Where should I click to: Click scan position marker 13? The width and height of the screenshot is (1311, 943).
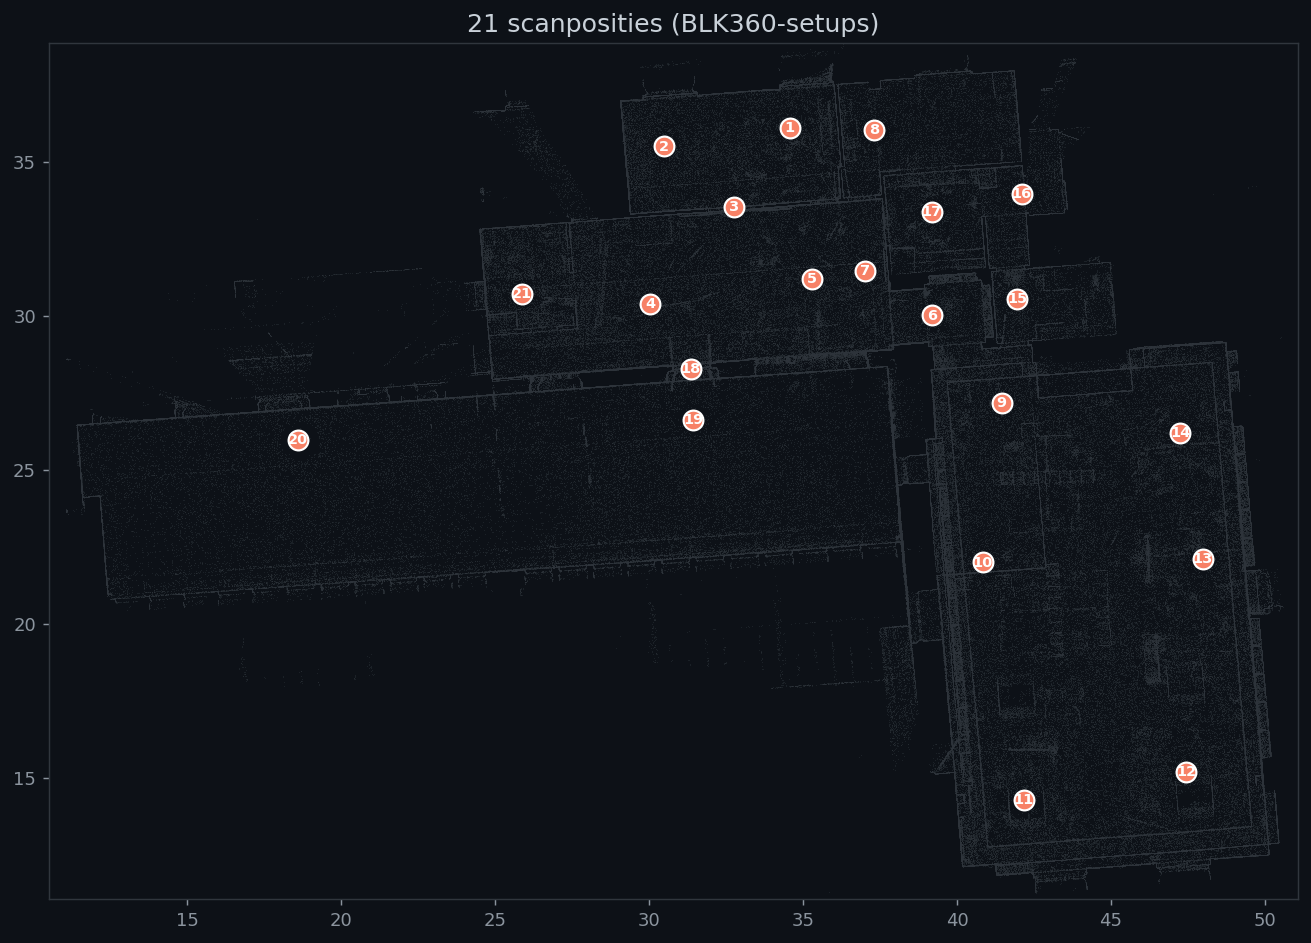click(x=1203, y=559)
